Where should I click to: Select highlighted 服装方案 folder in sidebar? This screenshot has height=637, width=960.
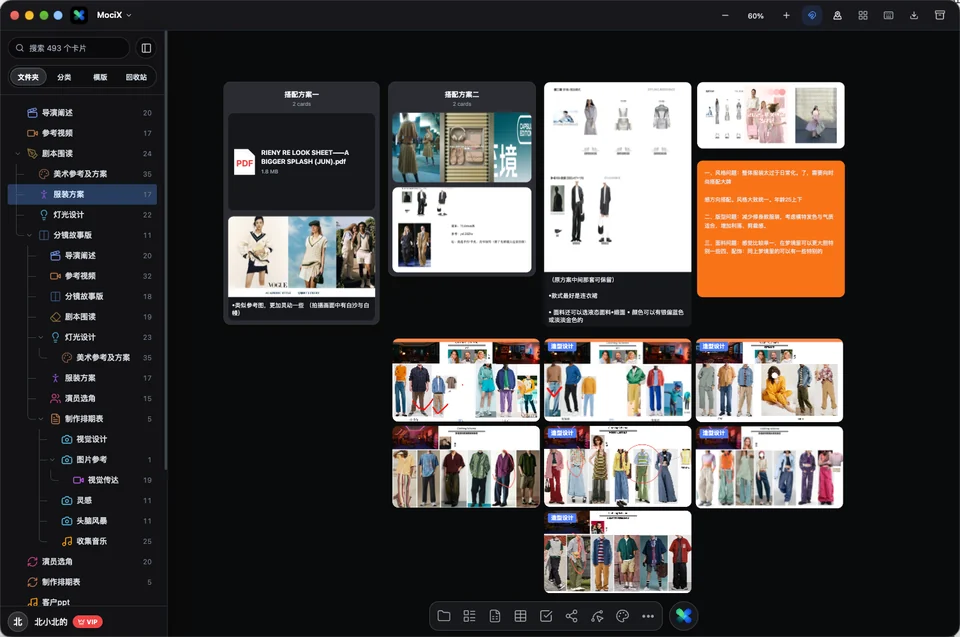[x=82, y=194]
